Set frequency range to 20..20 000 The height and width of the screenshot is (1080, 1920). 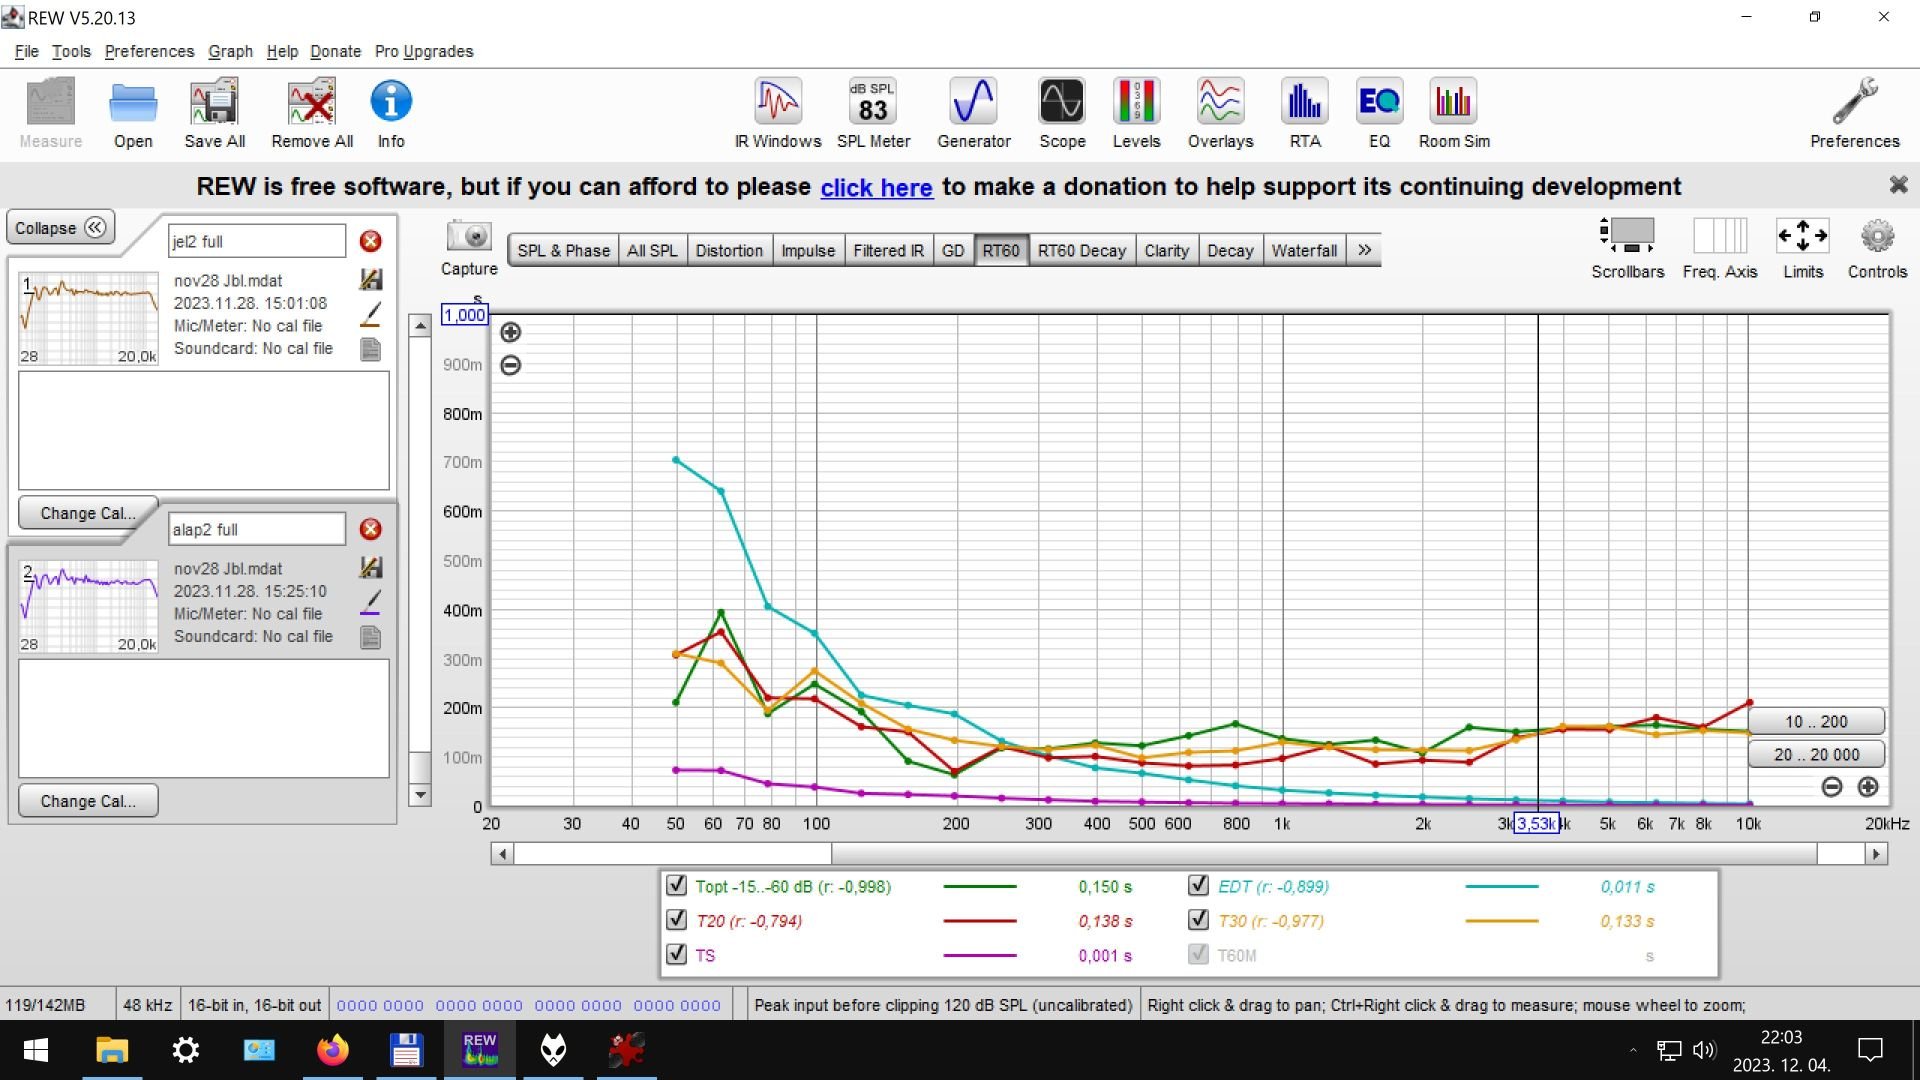click(1816, 754)
